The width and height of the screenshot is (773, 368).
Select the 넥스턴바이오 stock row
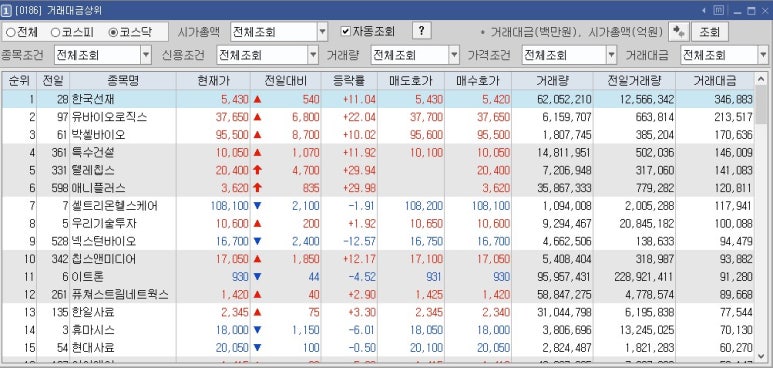(378, 241)
